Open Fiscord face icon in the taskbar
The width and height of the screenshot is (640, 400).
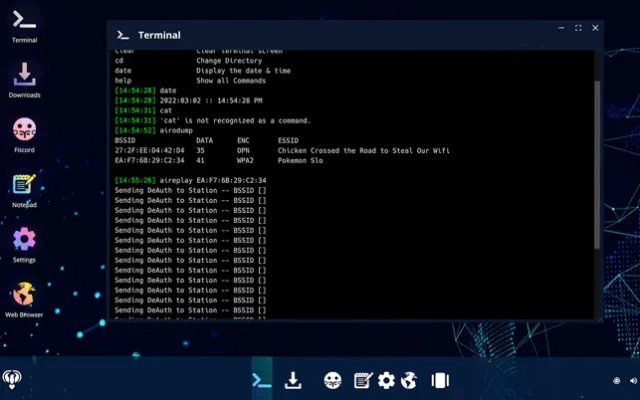333,380
